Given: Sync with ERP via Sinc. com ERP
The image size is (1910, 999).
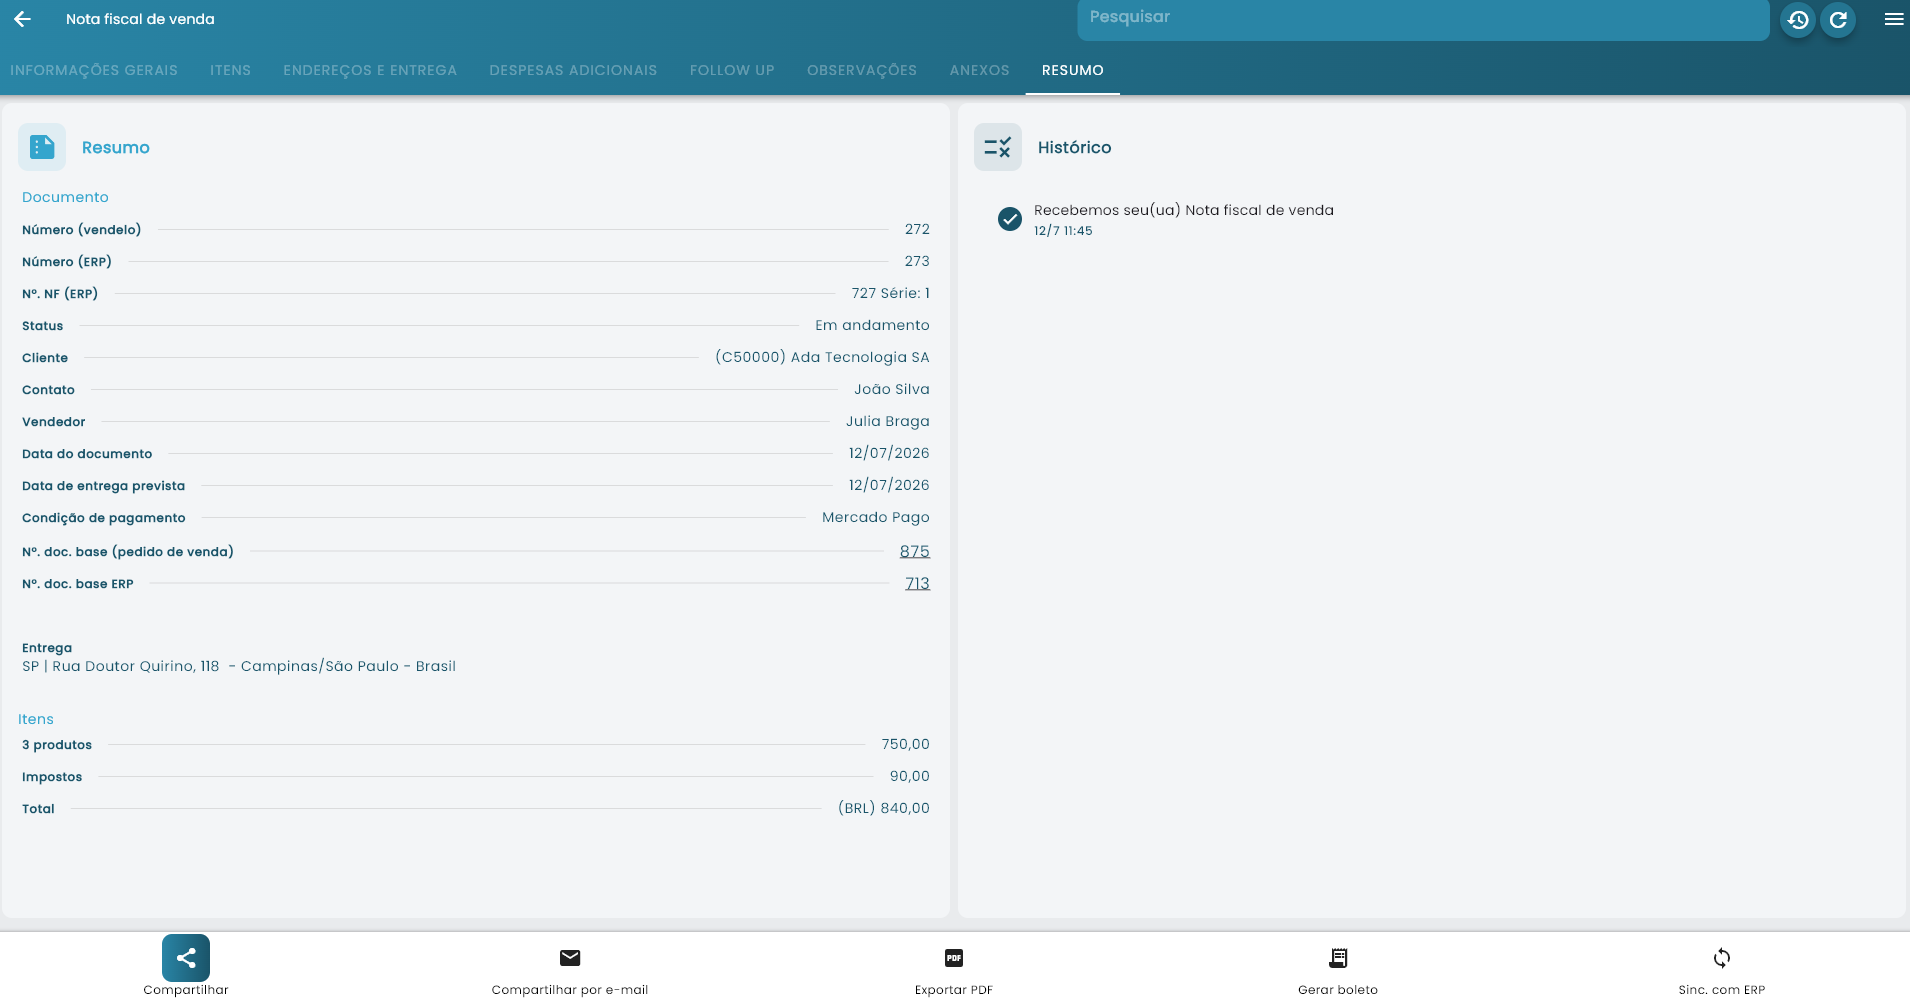Looking at the screenshot, I should pos(1722,958).
